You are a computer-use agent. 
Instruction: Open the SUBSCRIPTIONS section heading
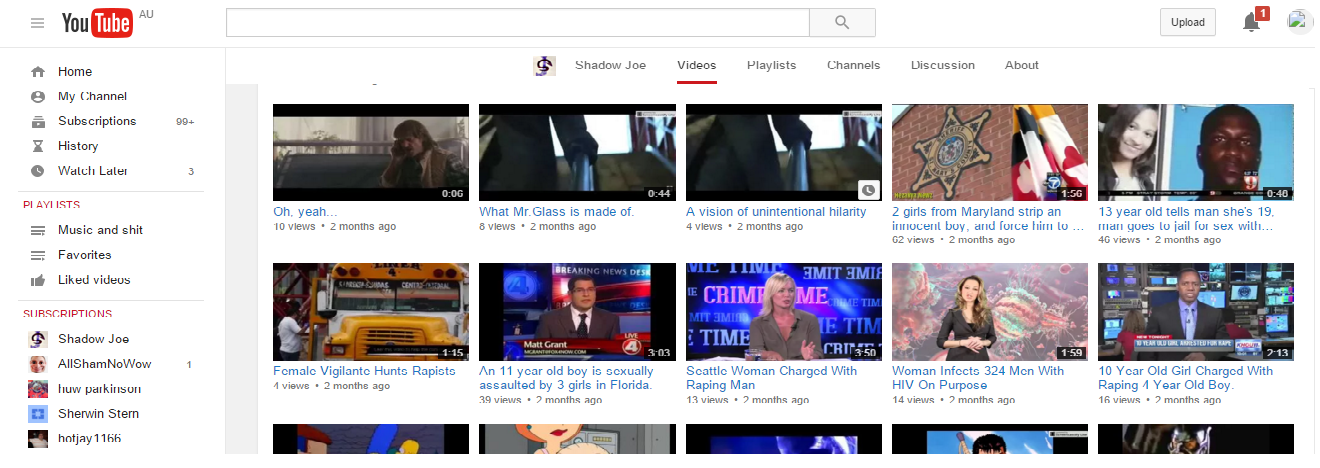click(x=68, y=314)
